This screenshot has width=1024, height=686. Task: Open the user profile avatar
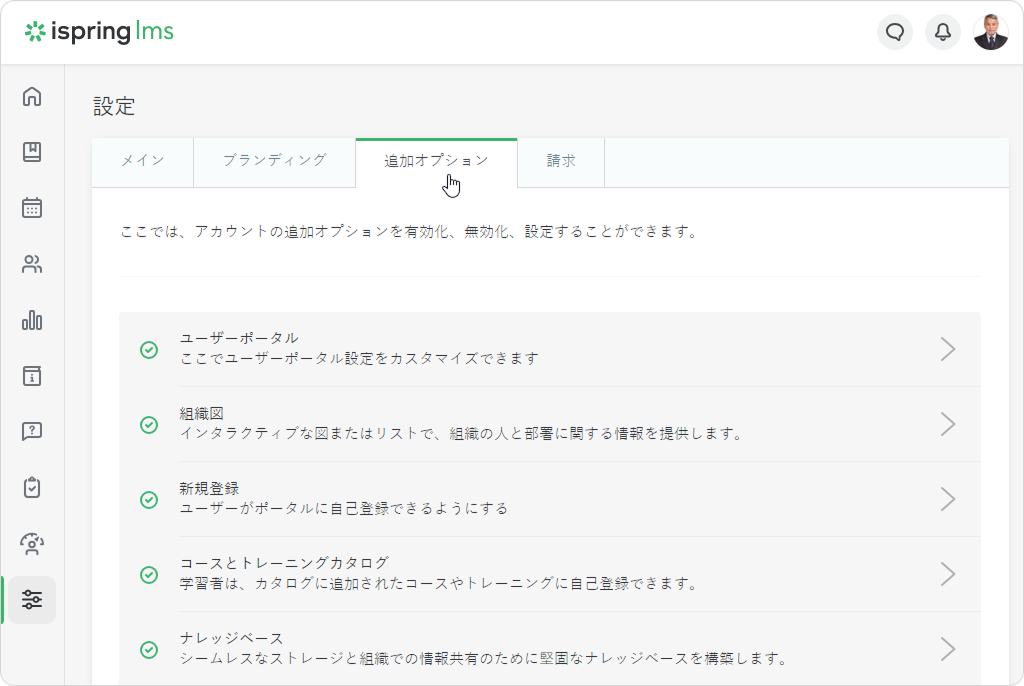click(x=990, y=32)
